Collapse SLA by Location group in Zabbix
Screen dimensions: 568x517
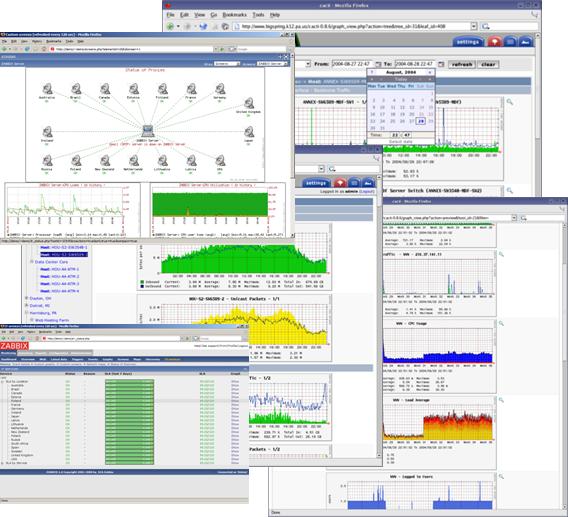(3, 382)
